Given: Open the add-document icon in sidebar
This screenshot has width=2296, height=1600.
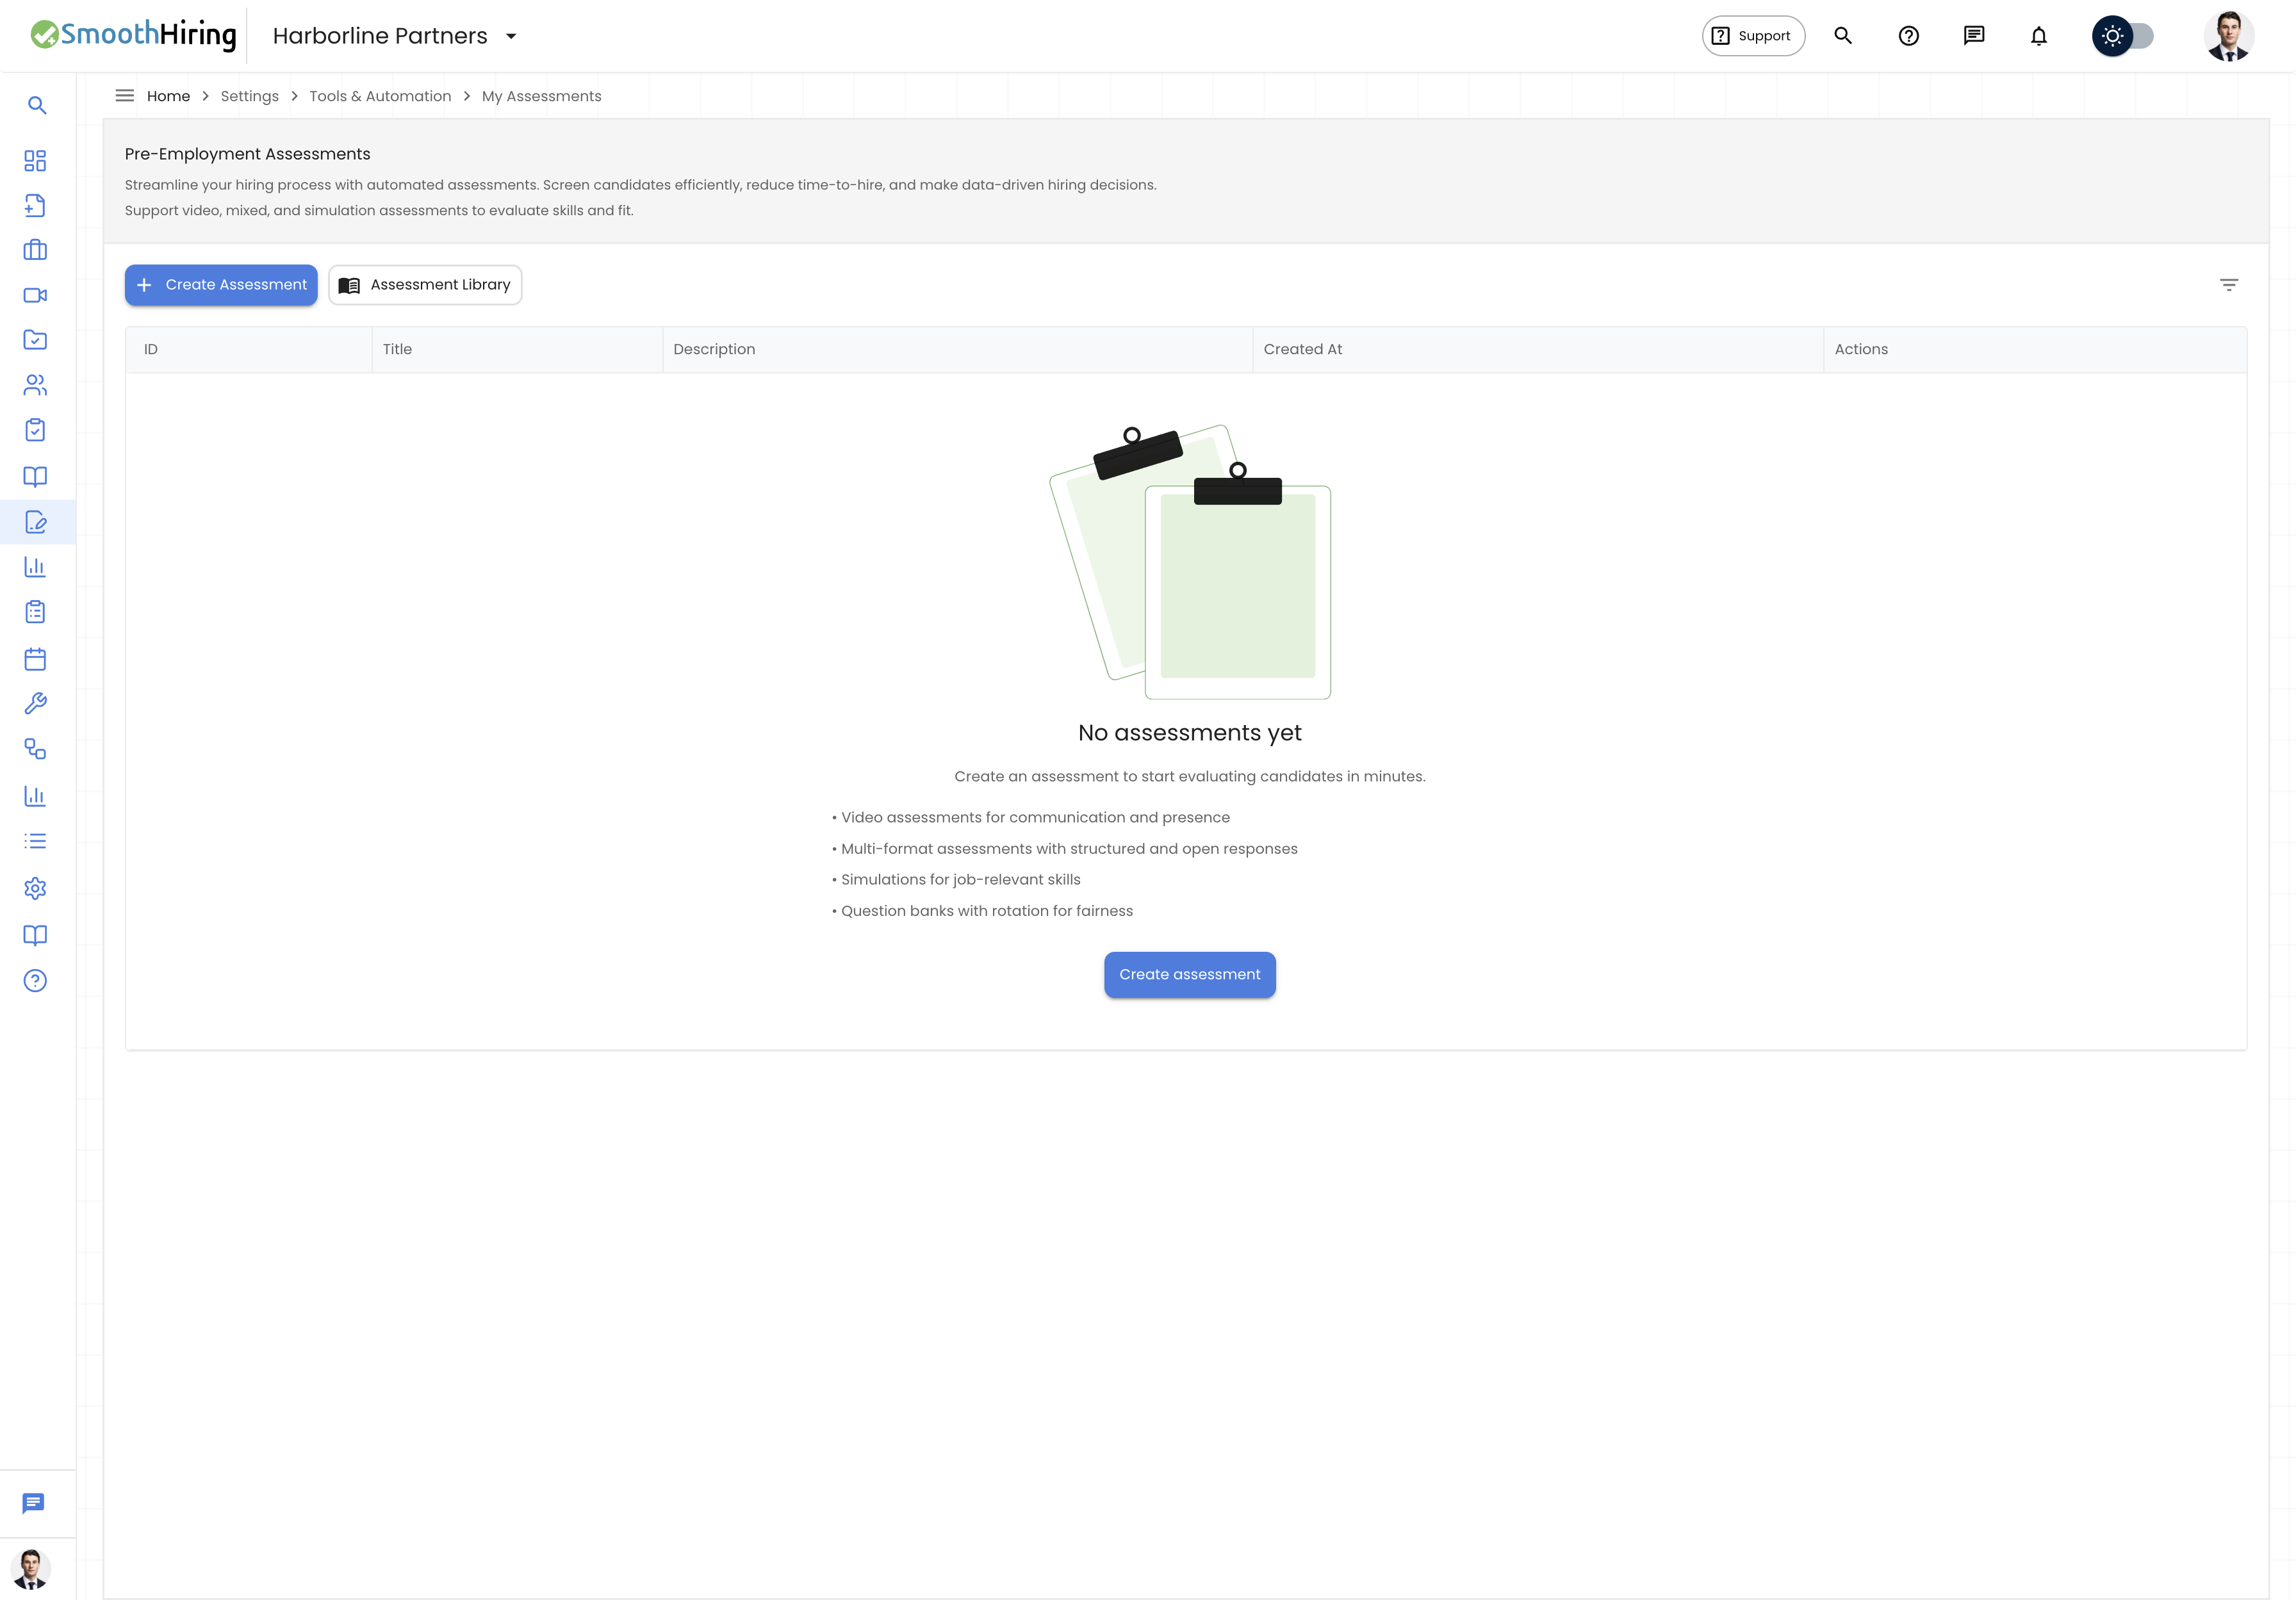Looking at the screenshot, I should (35, 205).
